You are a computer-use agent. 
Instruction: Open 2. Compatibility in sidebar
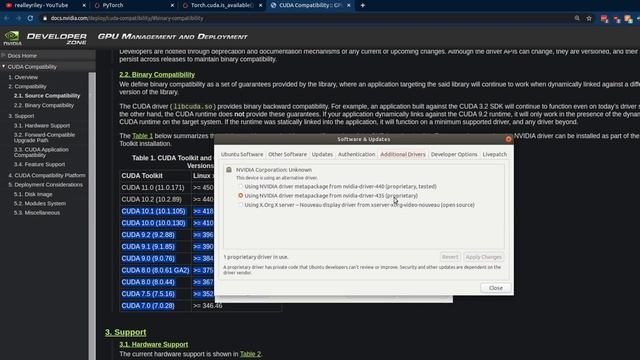click(x=27, y=87)
